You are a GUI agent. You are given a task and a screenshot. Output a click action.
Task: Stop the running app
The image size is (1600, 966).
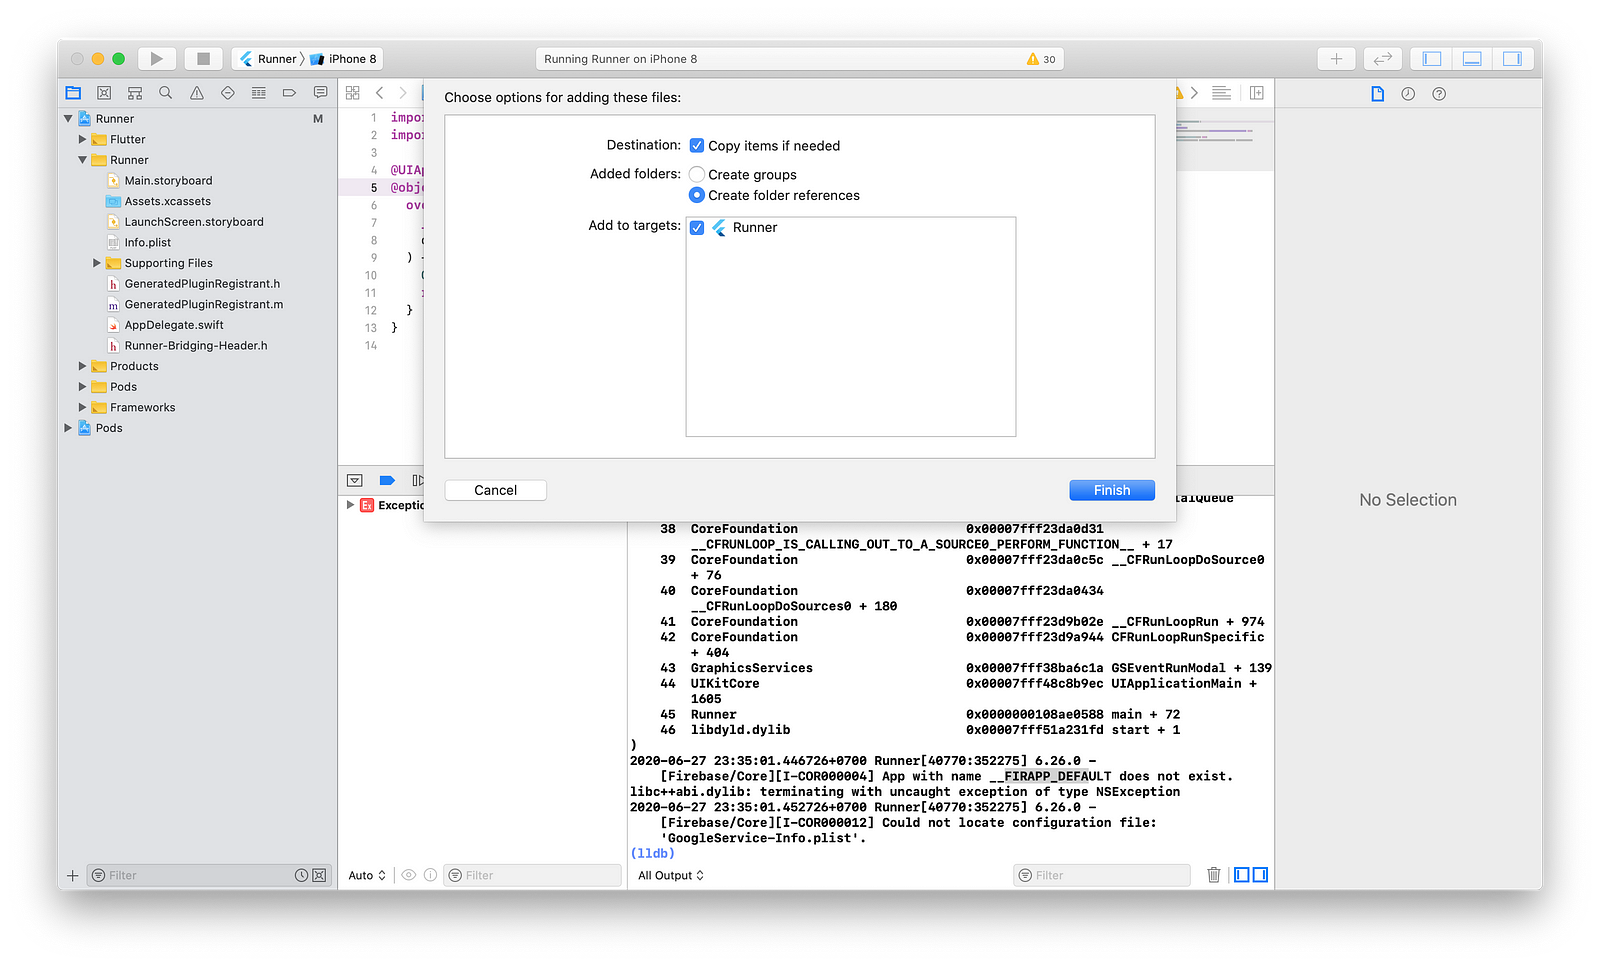click(203, 59)
